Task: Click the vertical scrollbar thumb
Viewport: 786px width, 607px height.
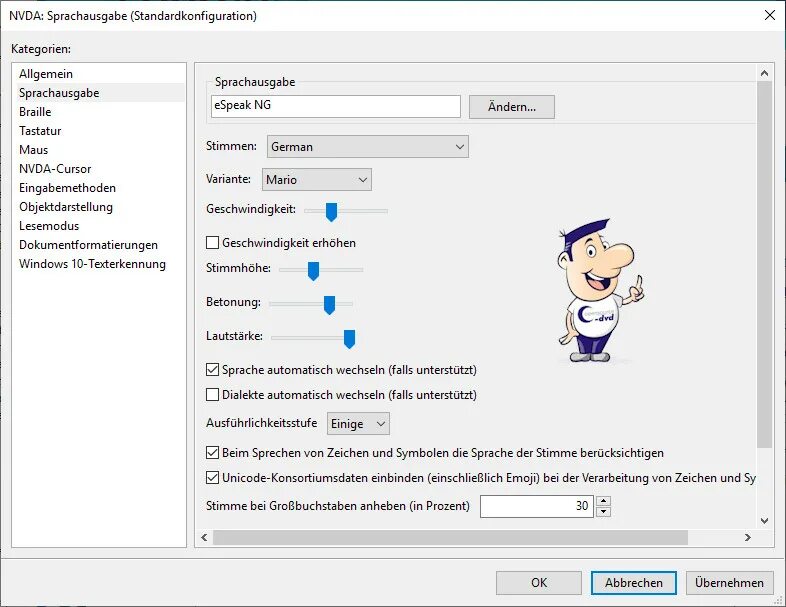Action: 764,265
